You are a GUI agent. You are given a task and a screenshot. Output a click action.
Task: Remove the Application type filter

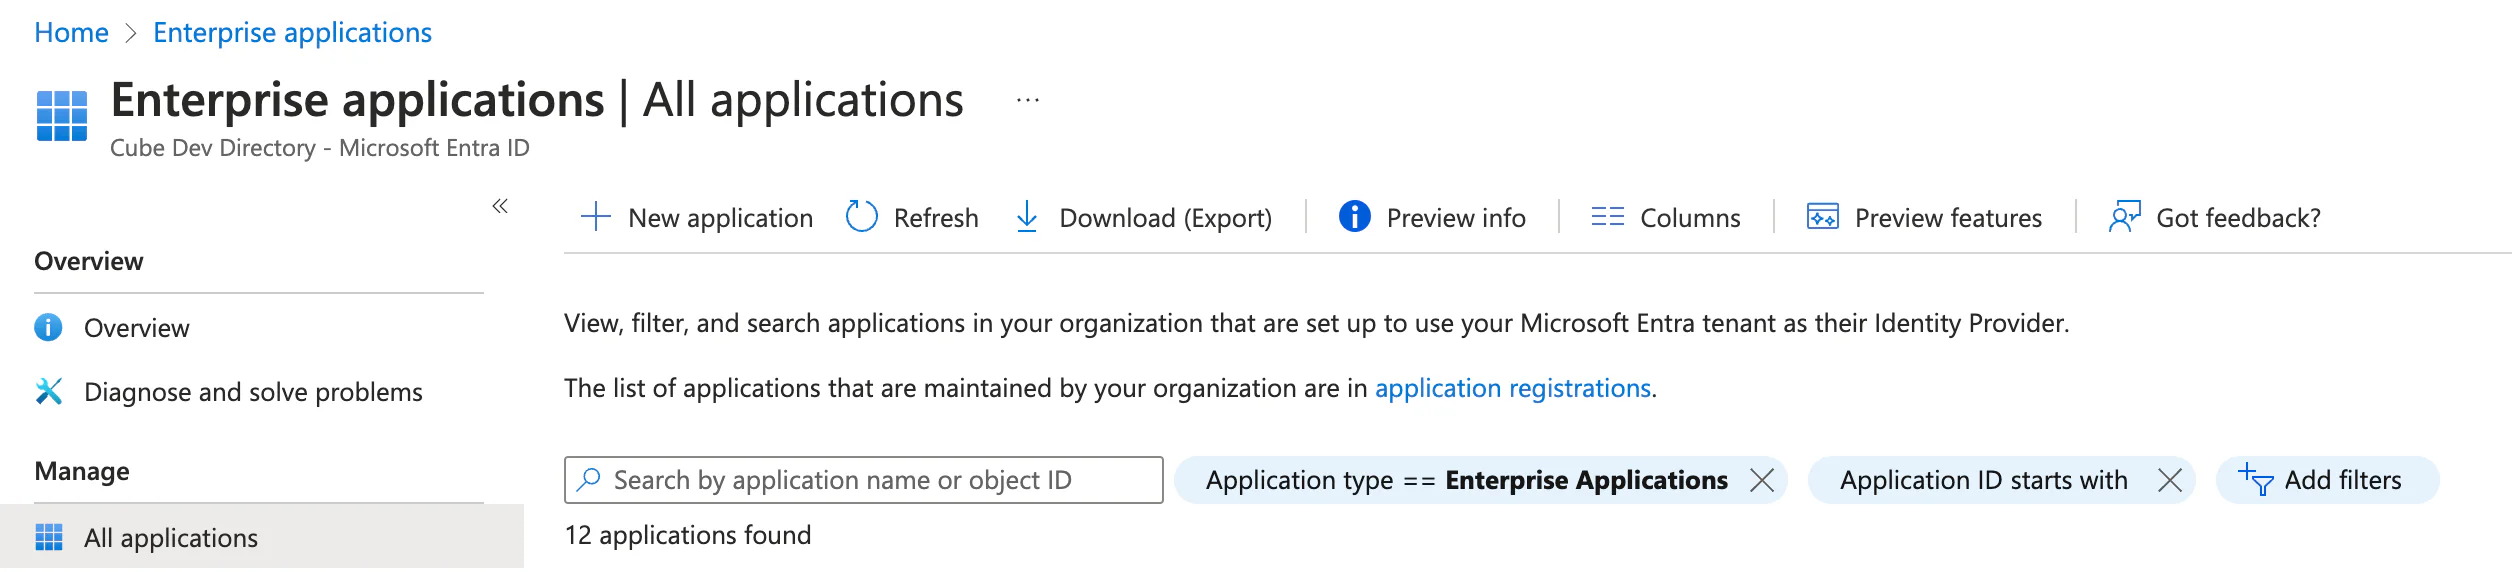(x=1762, y=480)
